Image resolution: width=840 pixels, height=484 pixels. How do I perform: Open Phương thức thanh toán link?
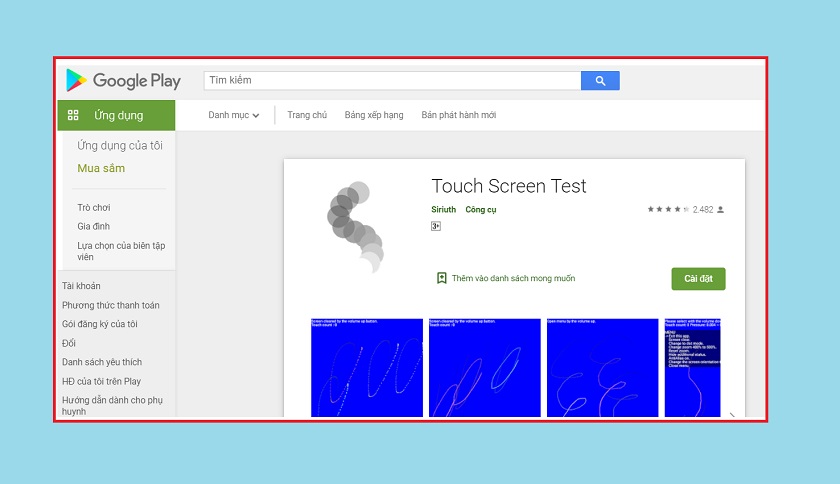(110, 305)
